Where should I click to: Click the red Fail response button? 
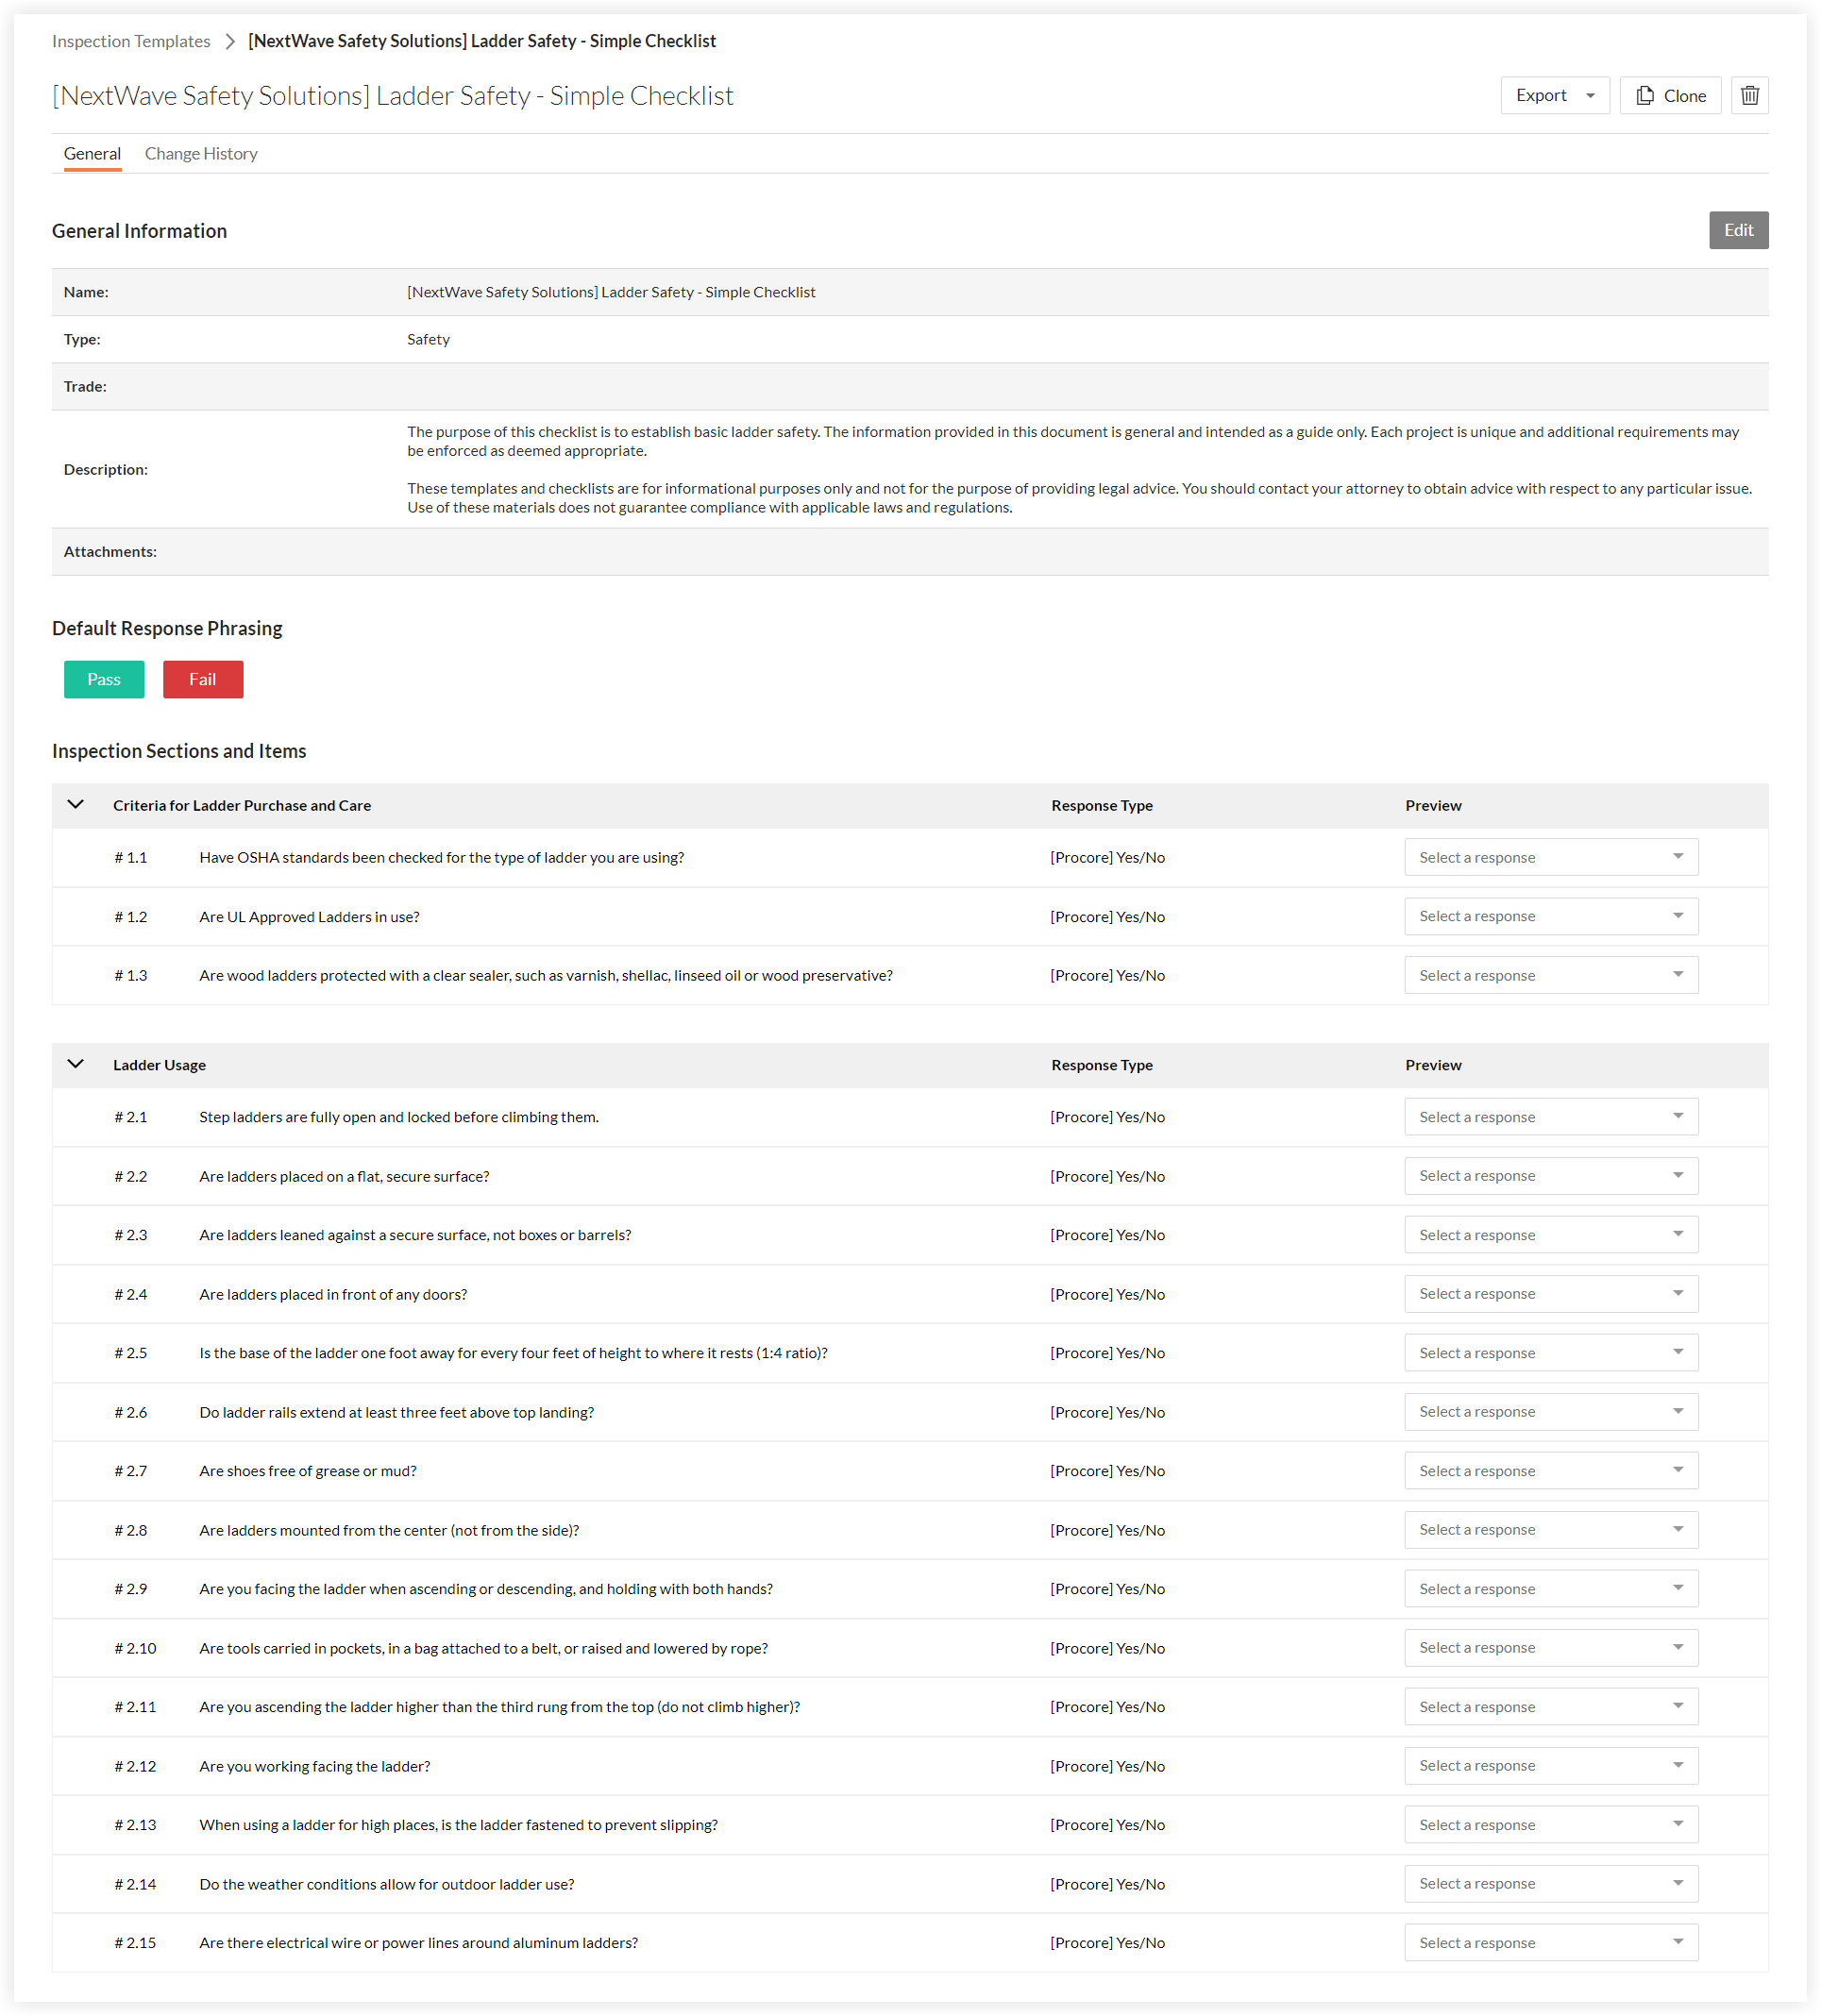203,679
